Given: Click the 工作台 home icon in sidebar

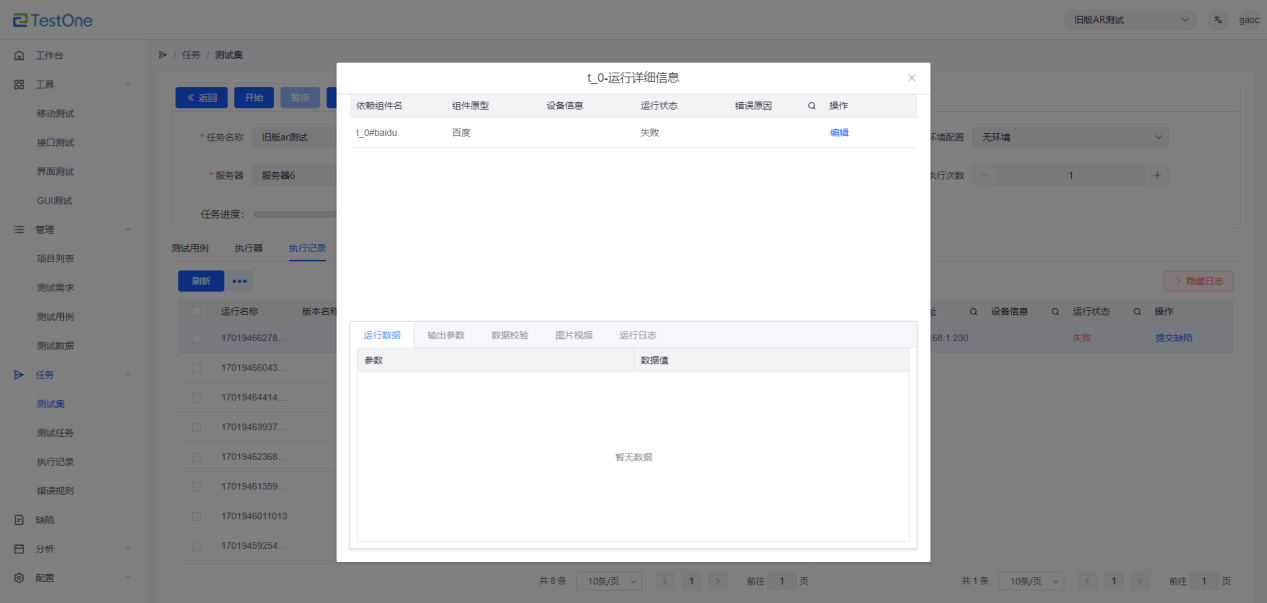Looking at the screenshot, I should tap(19, 56).
